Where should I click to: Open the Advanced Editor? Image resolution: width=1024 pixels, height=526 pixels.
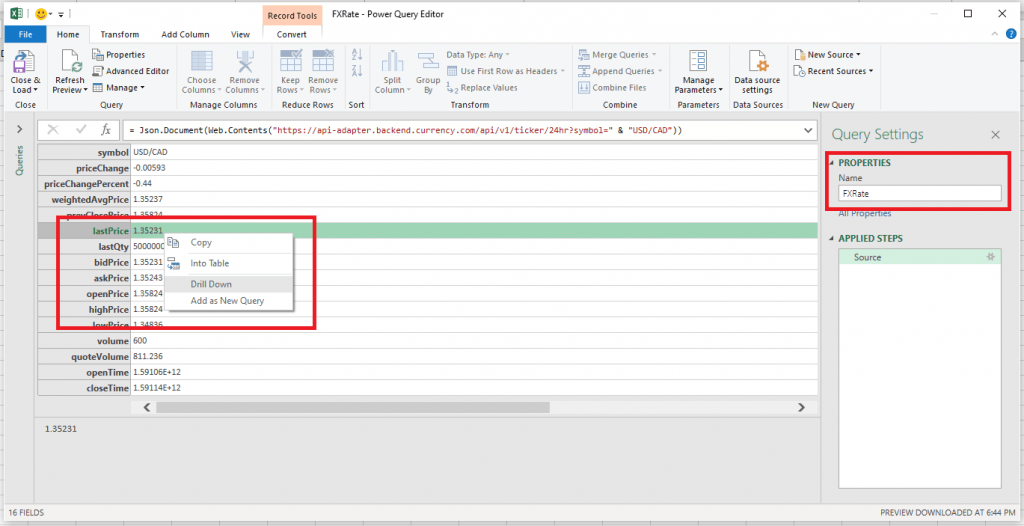(131, 71)
